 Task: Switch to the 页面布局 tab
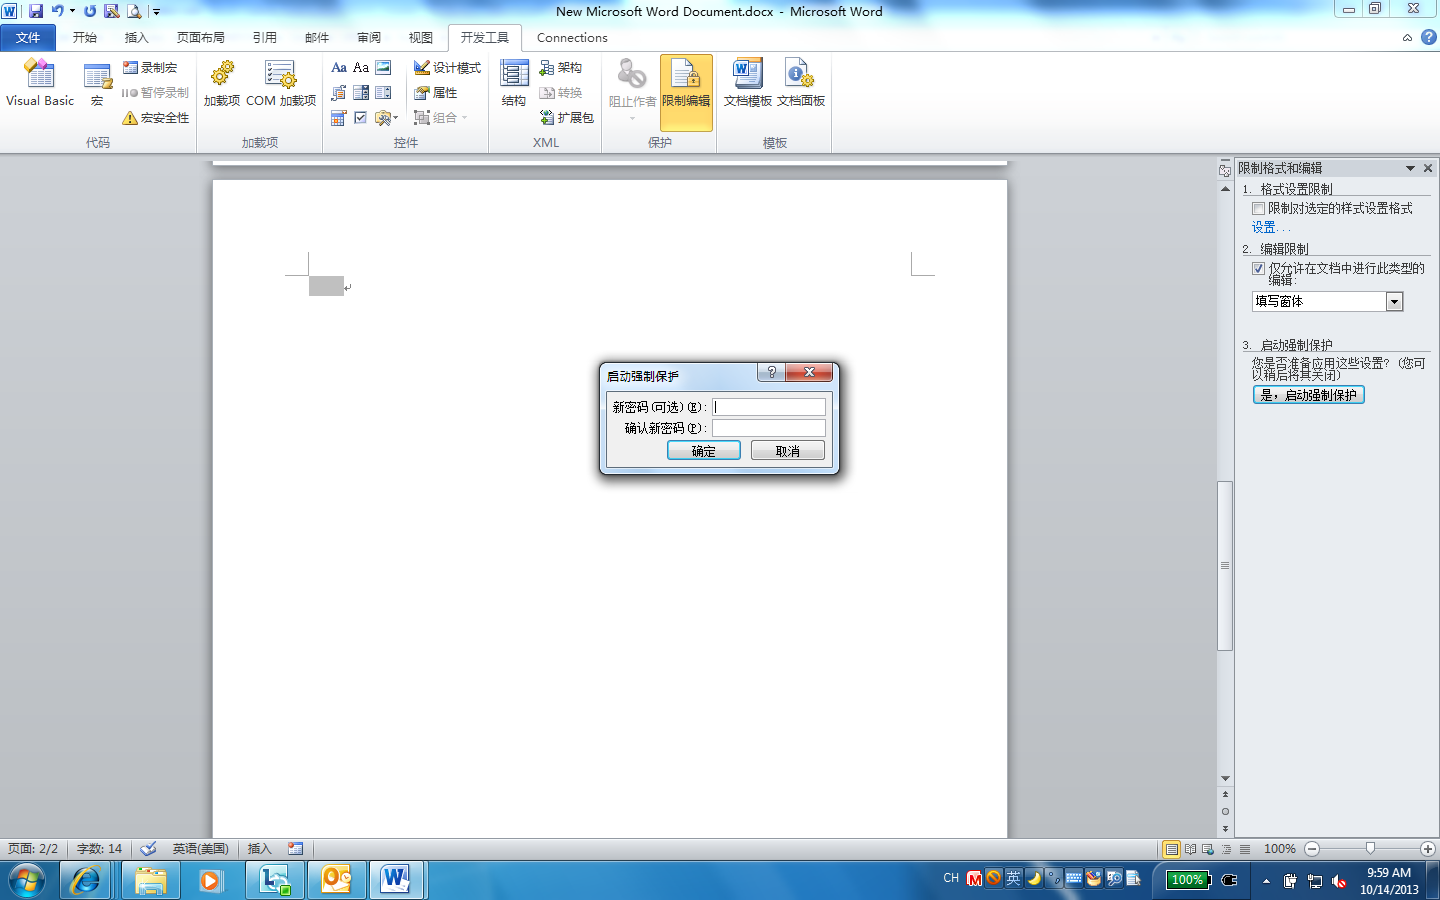coord(201,37)
